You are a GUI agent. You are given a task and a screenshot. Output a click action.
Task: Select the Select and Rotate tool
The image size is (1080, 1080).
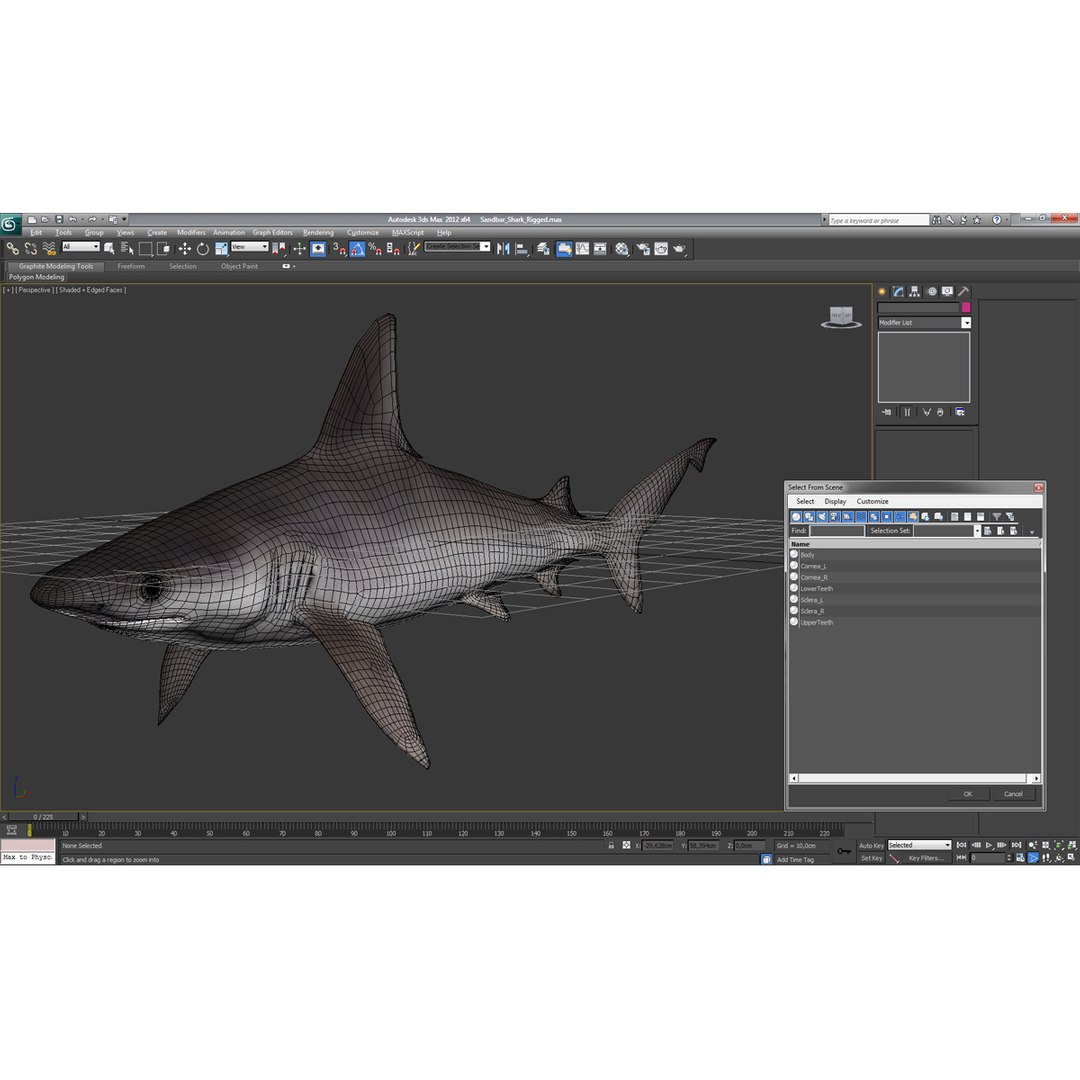pyautogui.click(x=202, y=249)
